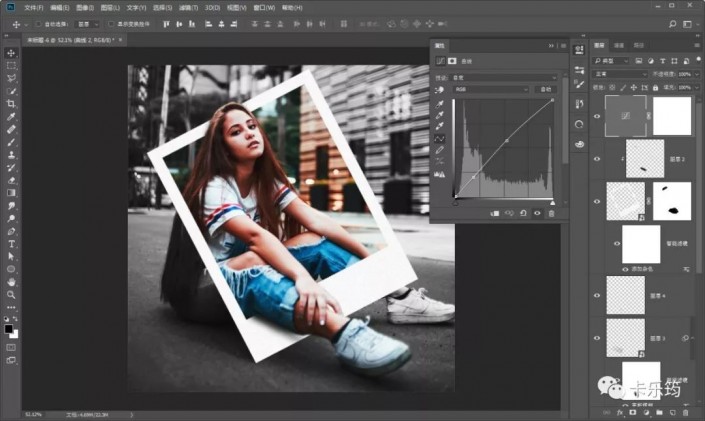
Task: Open the 图像(I) menu
Action: 85,8
